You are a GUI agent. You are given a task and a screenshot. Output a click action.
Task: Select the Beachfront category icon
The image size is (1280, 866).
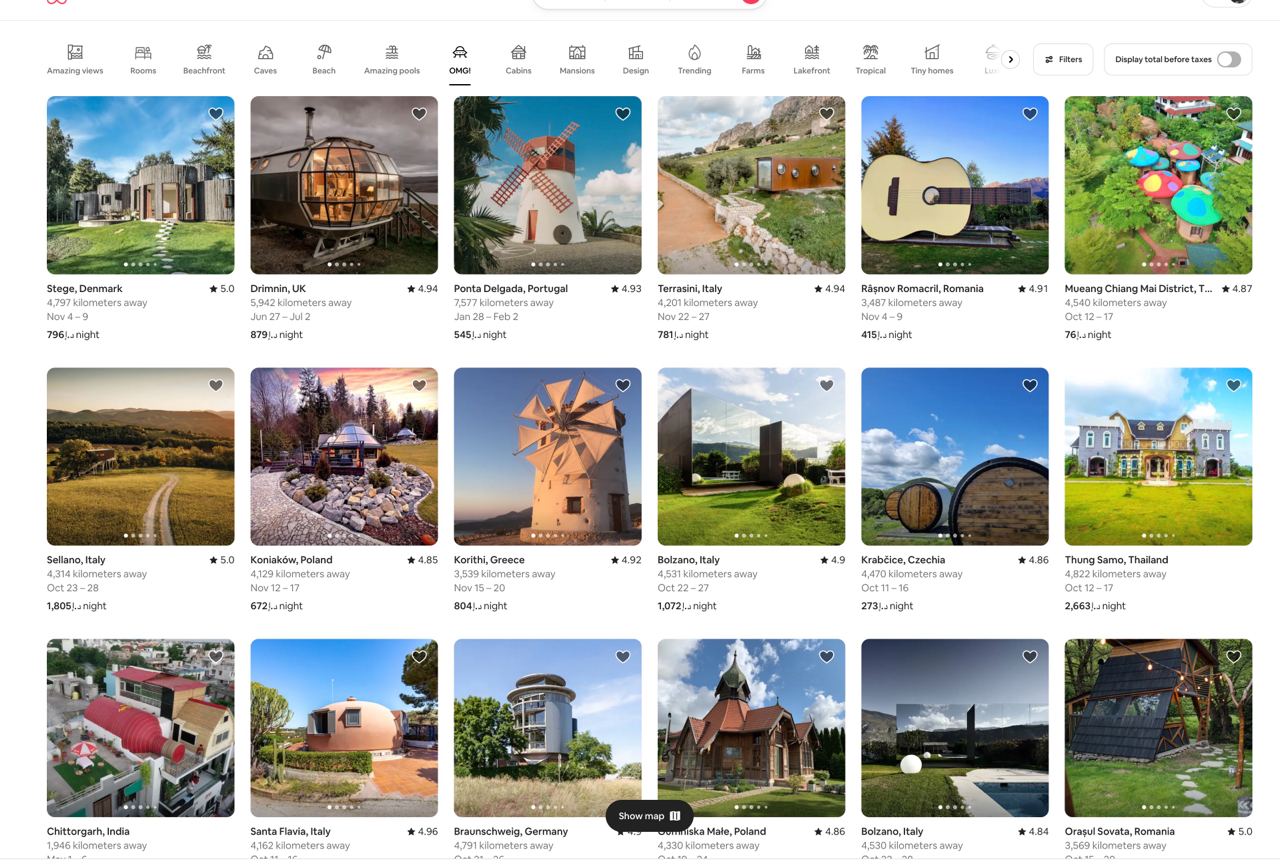tap(204, 53)
